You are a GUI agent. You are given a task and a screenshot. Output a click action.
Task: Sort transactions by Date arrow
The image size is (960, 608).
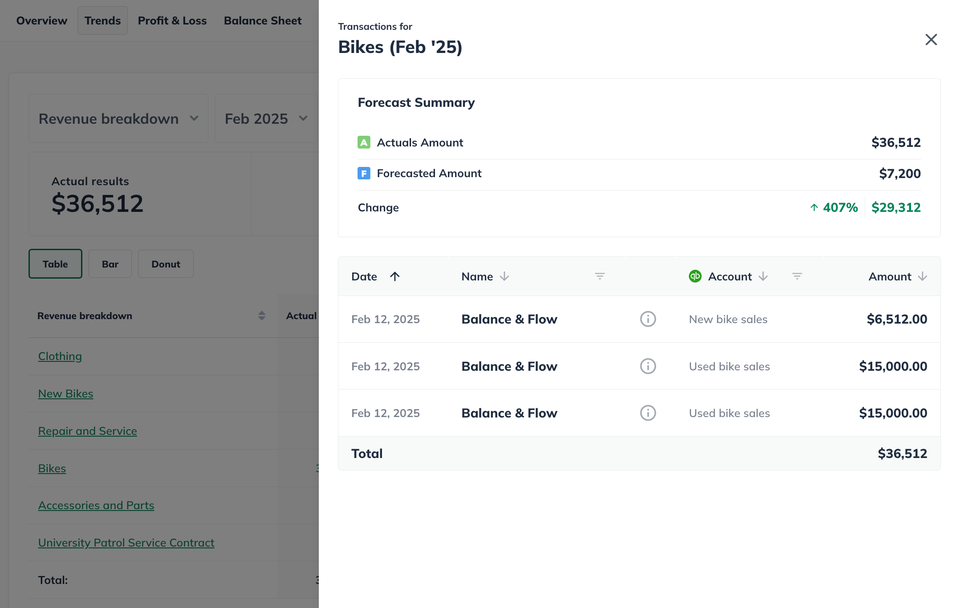395,276
